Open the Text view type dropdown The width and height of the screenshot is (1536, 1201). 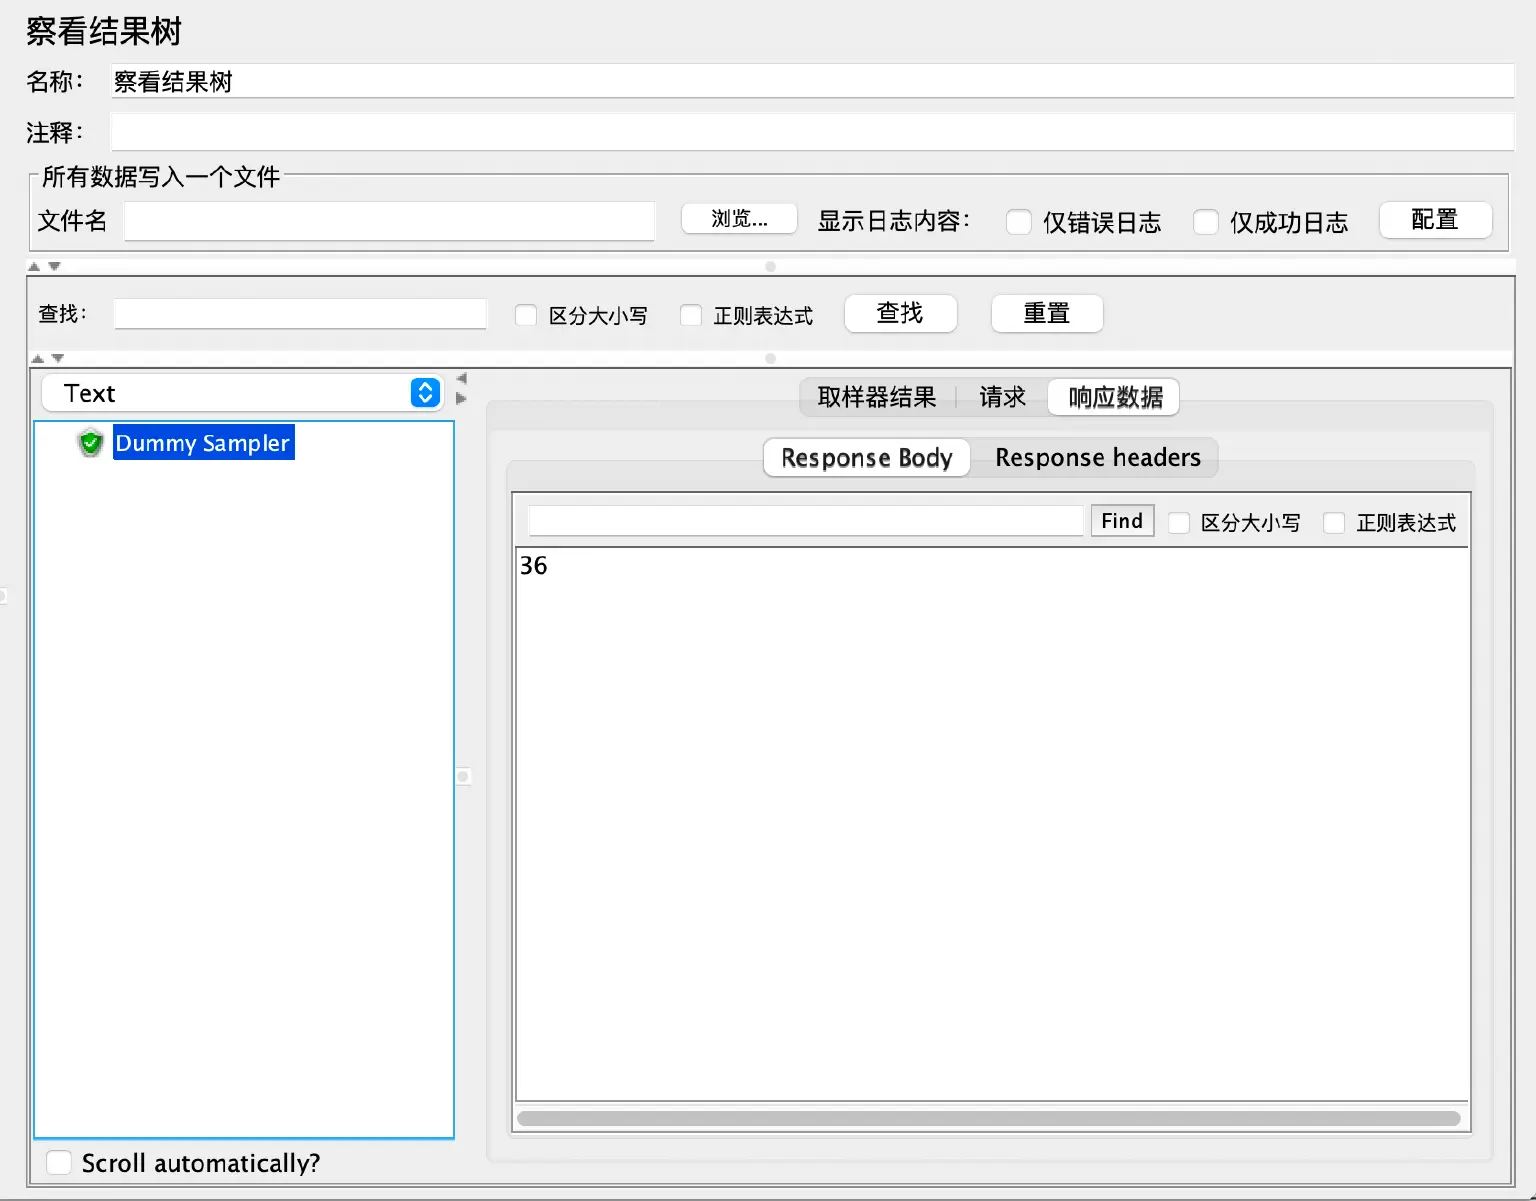[424, 392]
